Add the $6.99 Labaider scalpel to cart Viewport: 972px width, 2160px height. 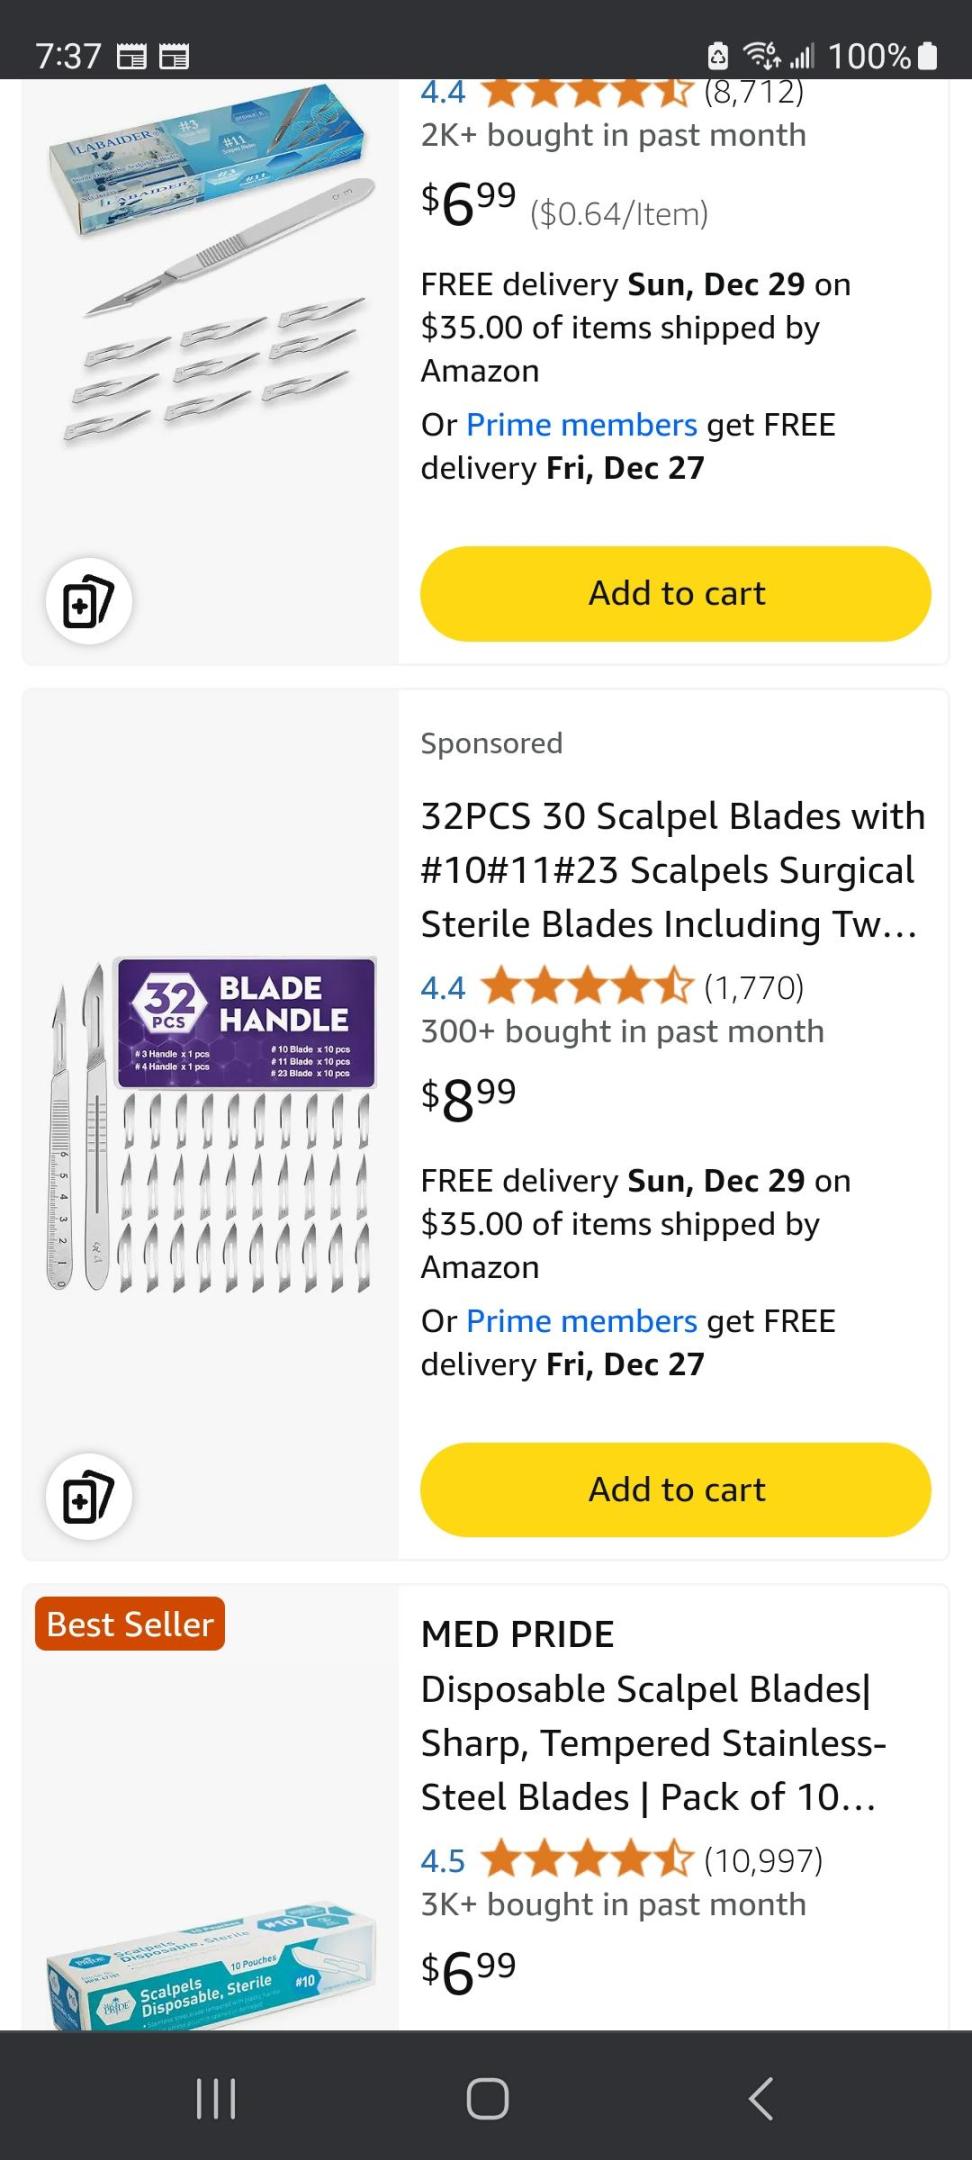(x=676, y=593)
